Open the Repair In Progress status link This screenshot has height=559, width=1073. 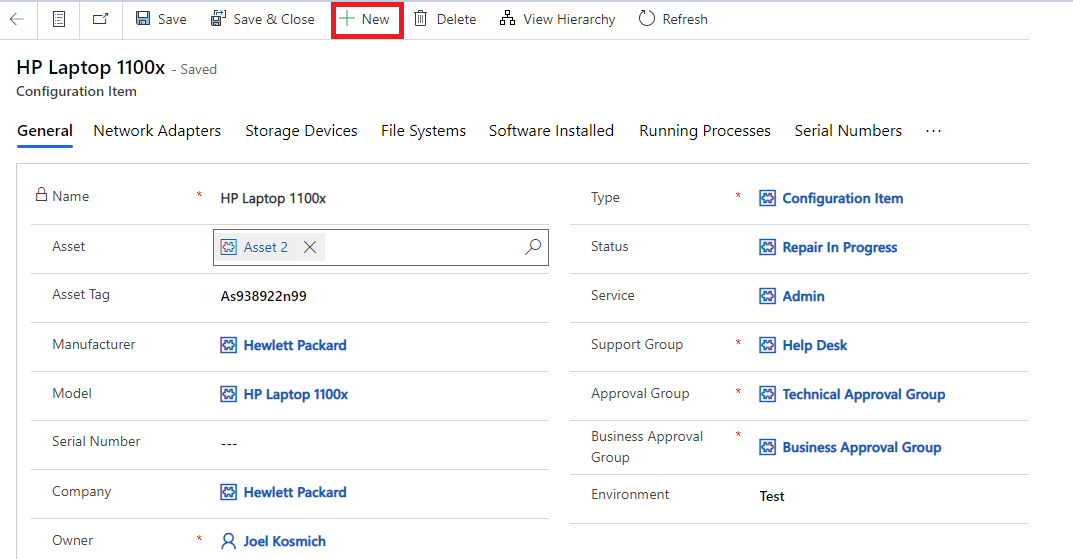pos(840,248)
